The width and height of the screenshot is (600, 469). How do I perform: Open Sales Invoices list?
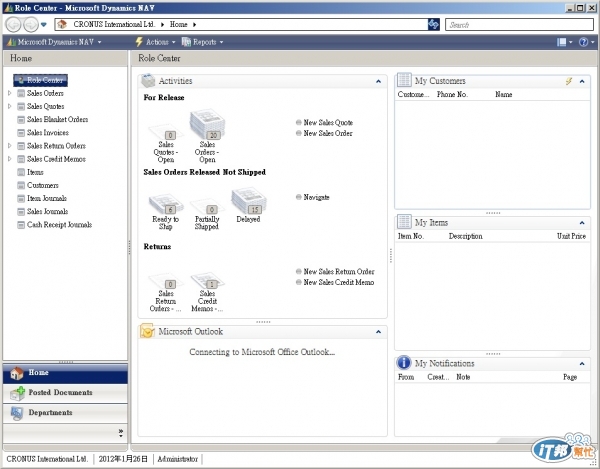(x=43, y=133)
